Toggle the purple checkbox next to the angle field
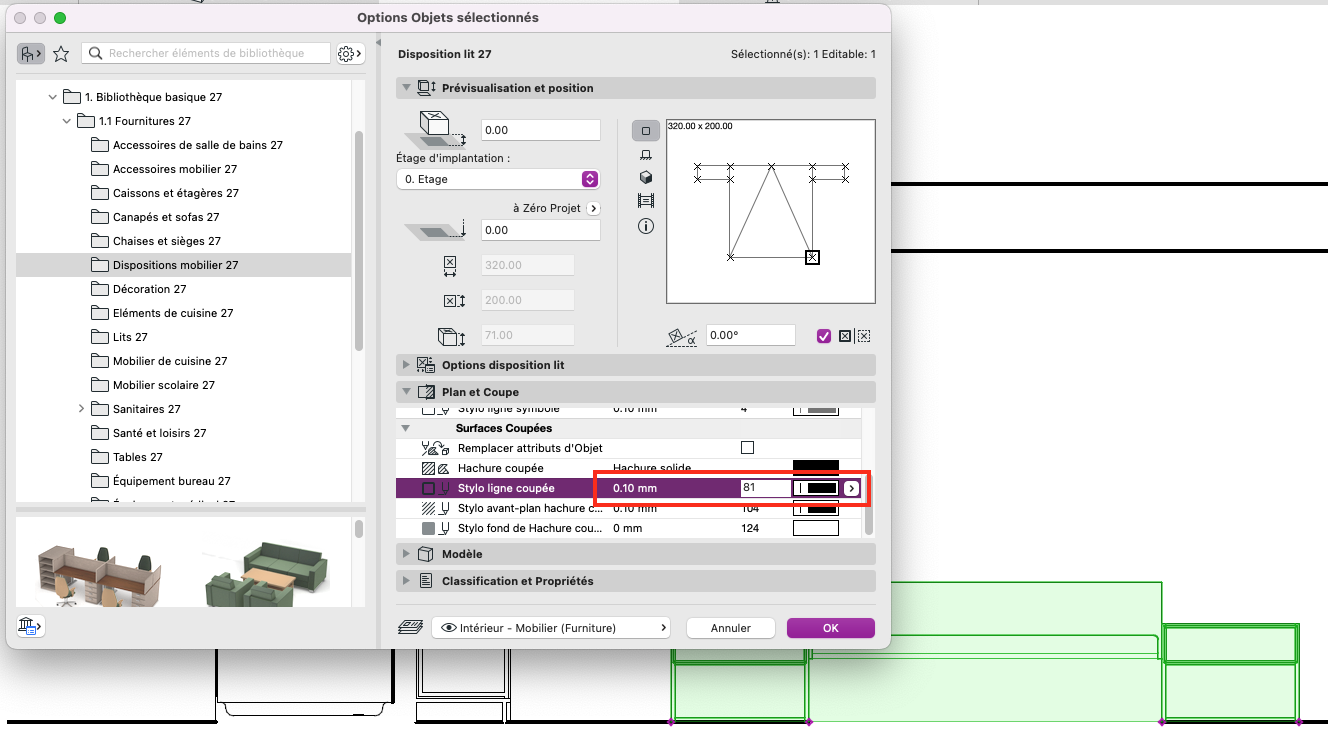 point(824,336)
